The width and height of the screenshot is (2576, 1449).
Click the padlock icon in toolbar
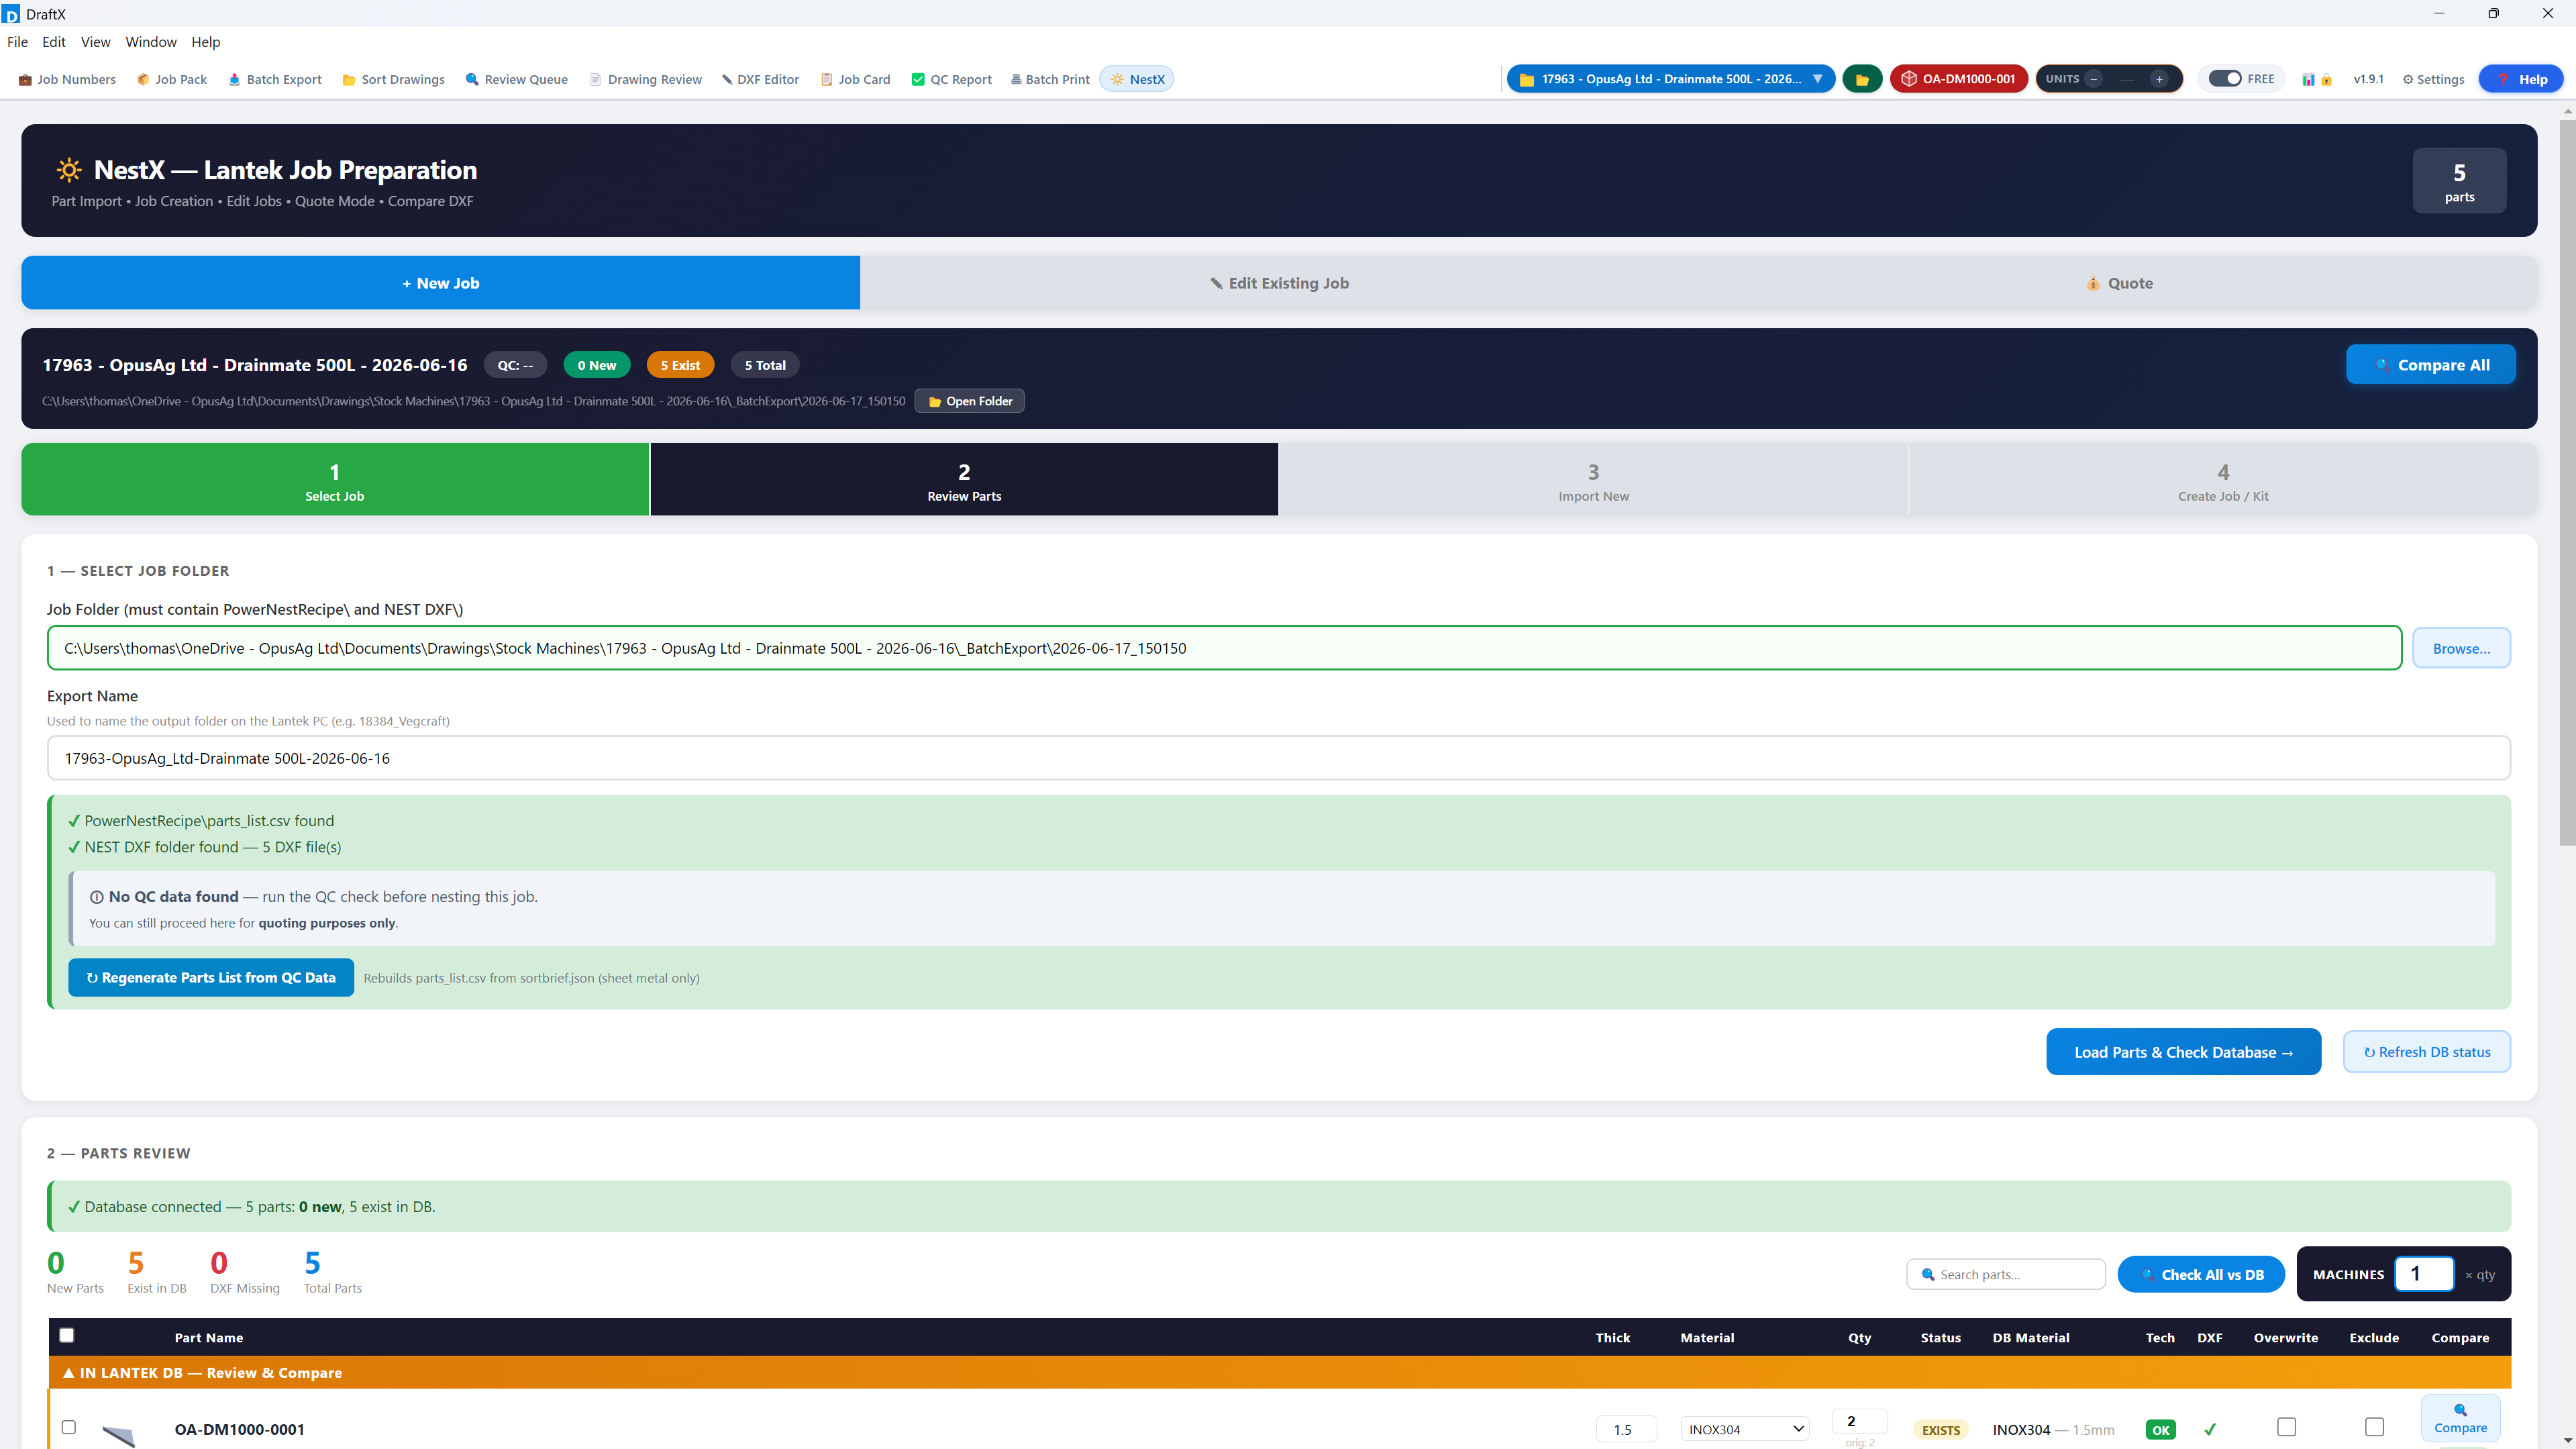point(2327,79)
